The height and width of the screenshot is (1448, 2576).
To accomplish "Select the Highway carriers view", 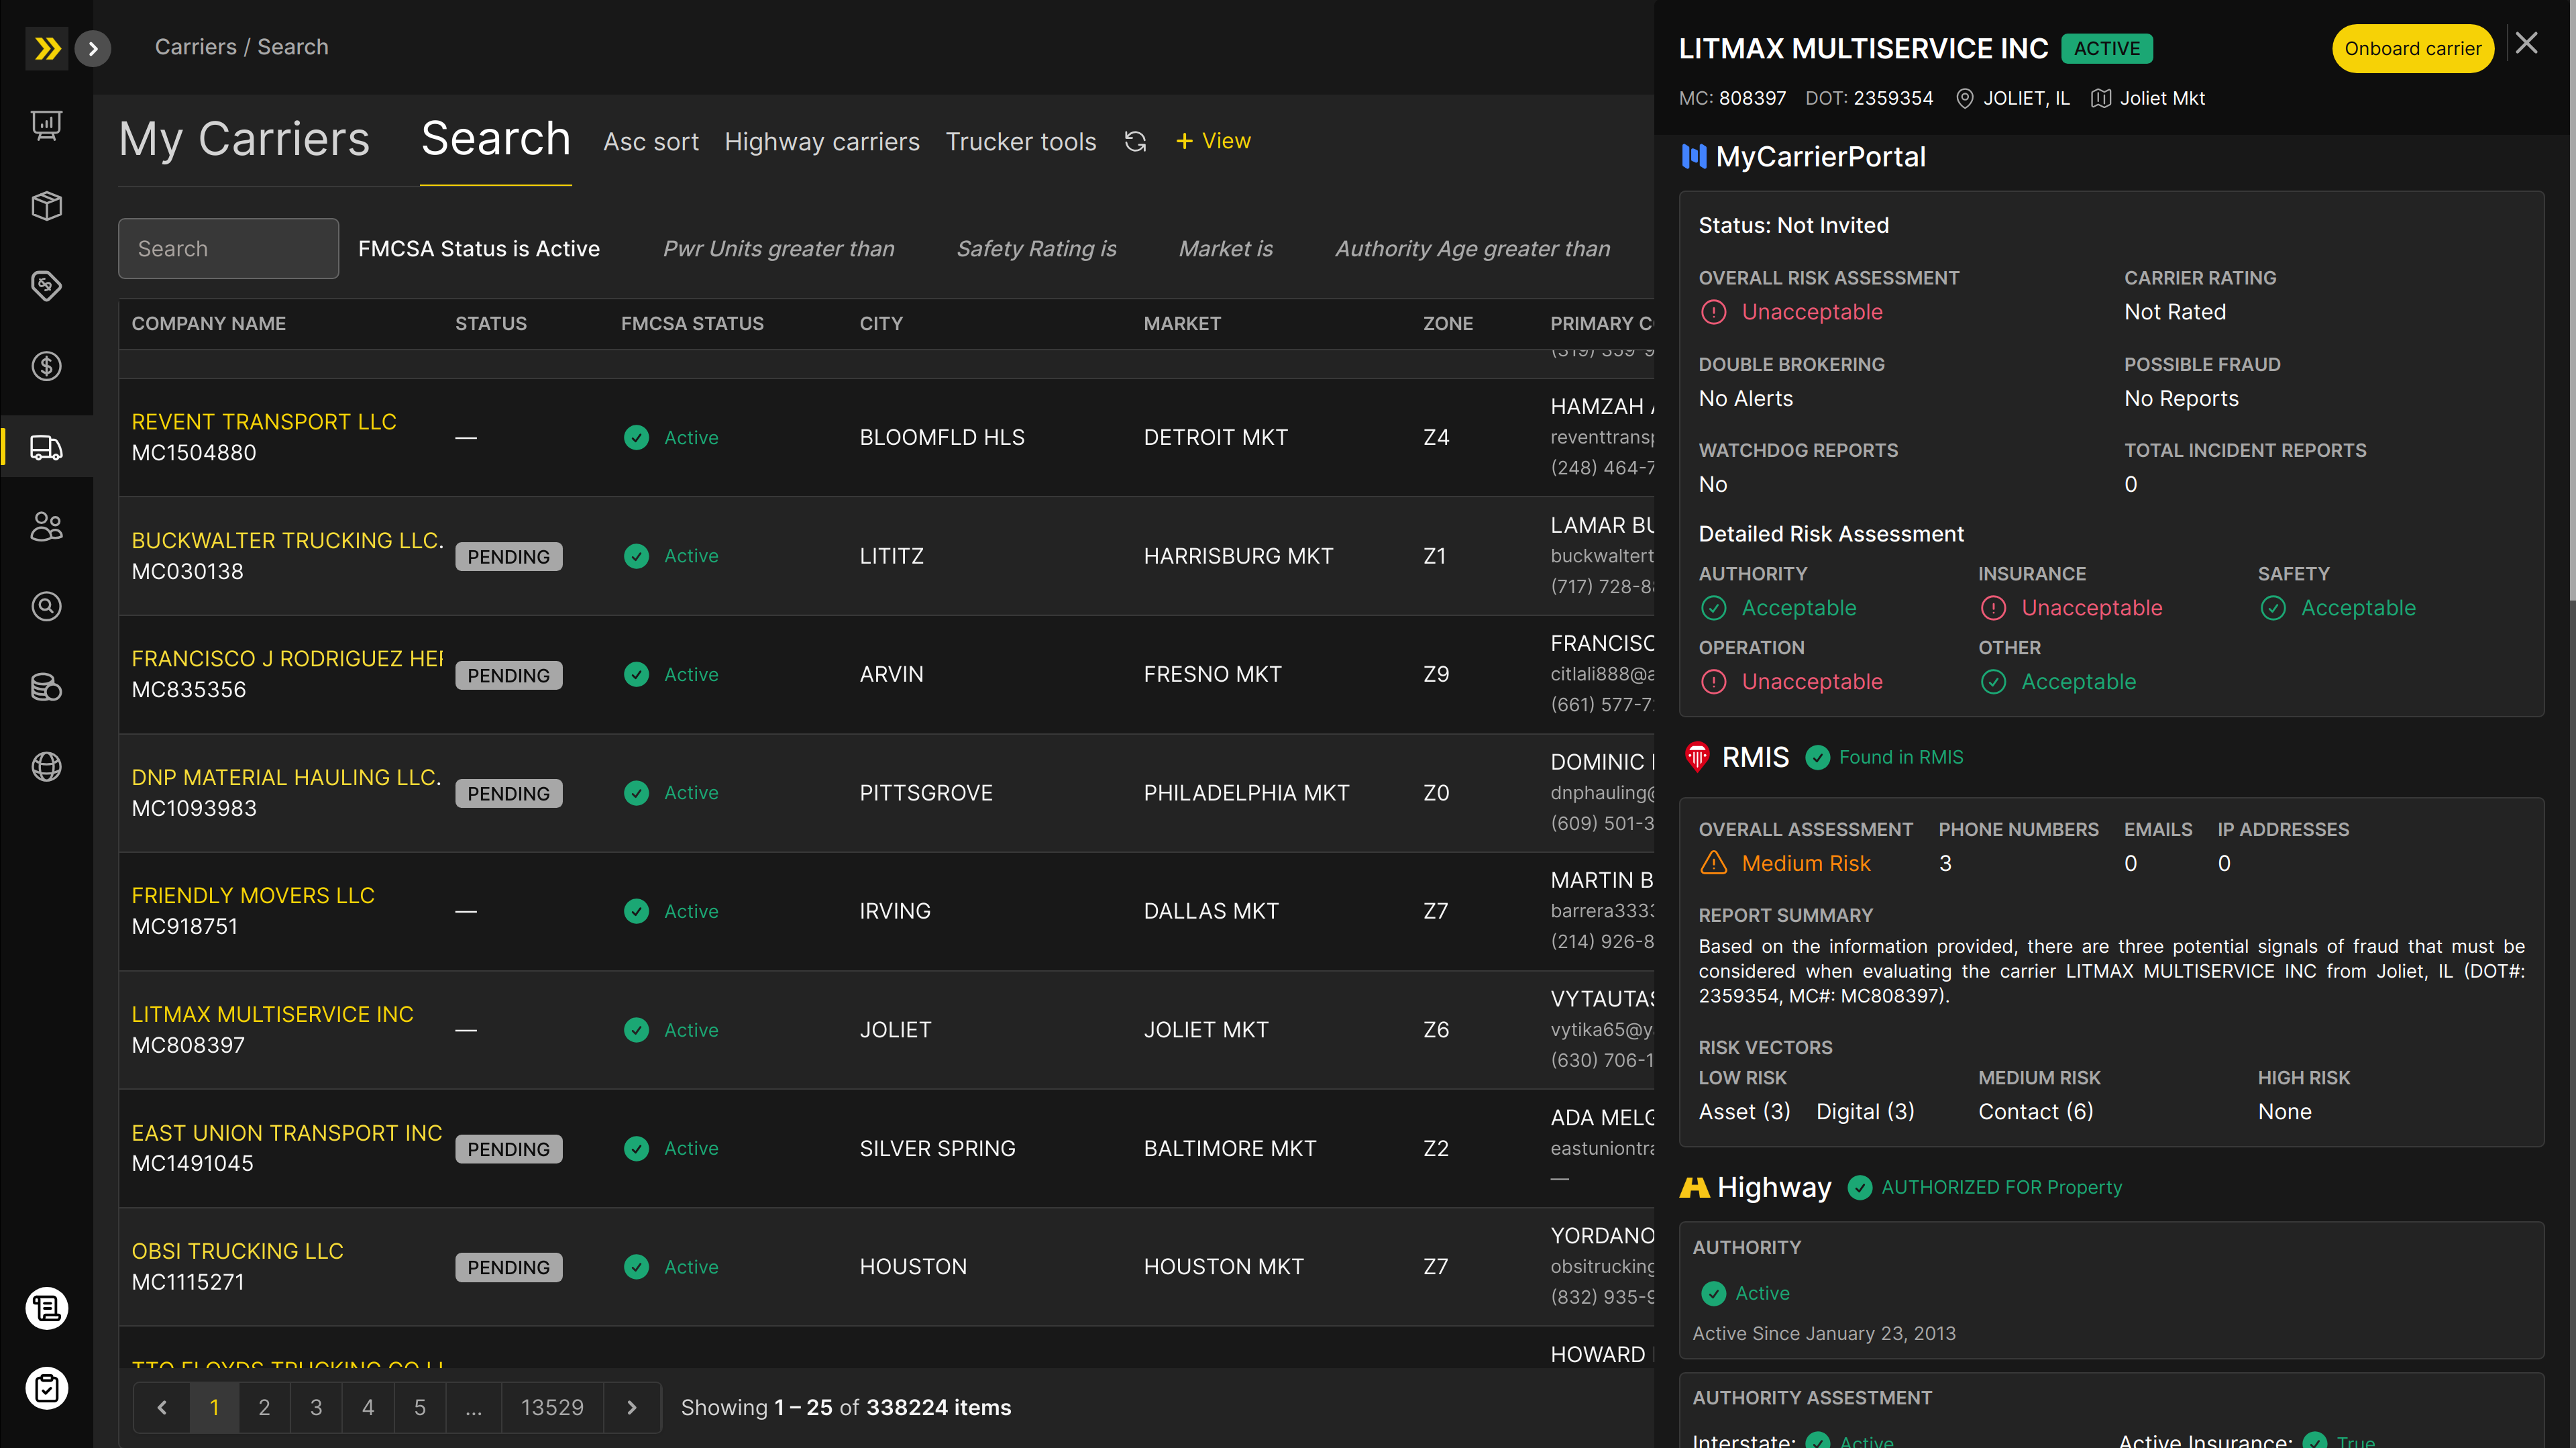I will point(821,142).
